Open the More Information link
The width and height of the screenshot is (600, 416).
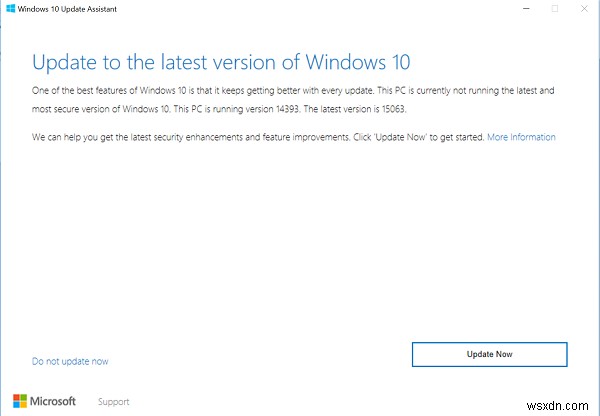coord(521,137)
